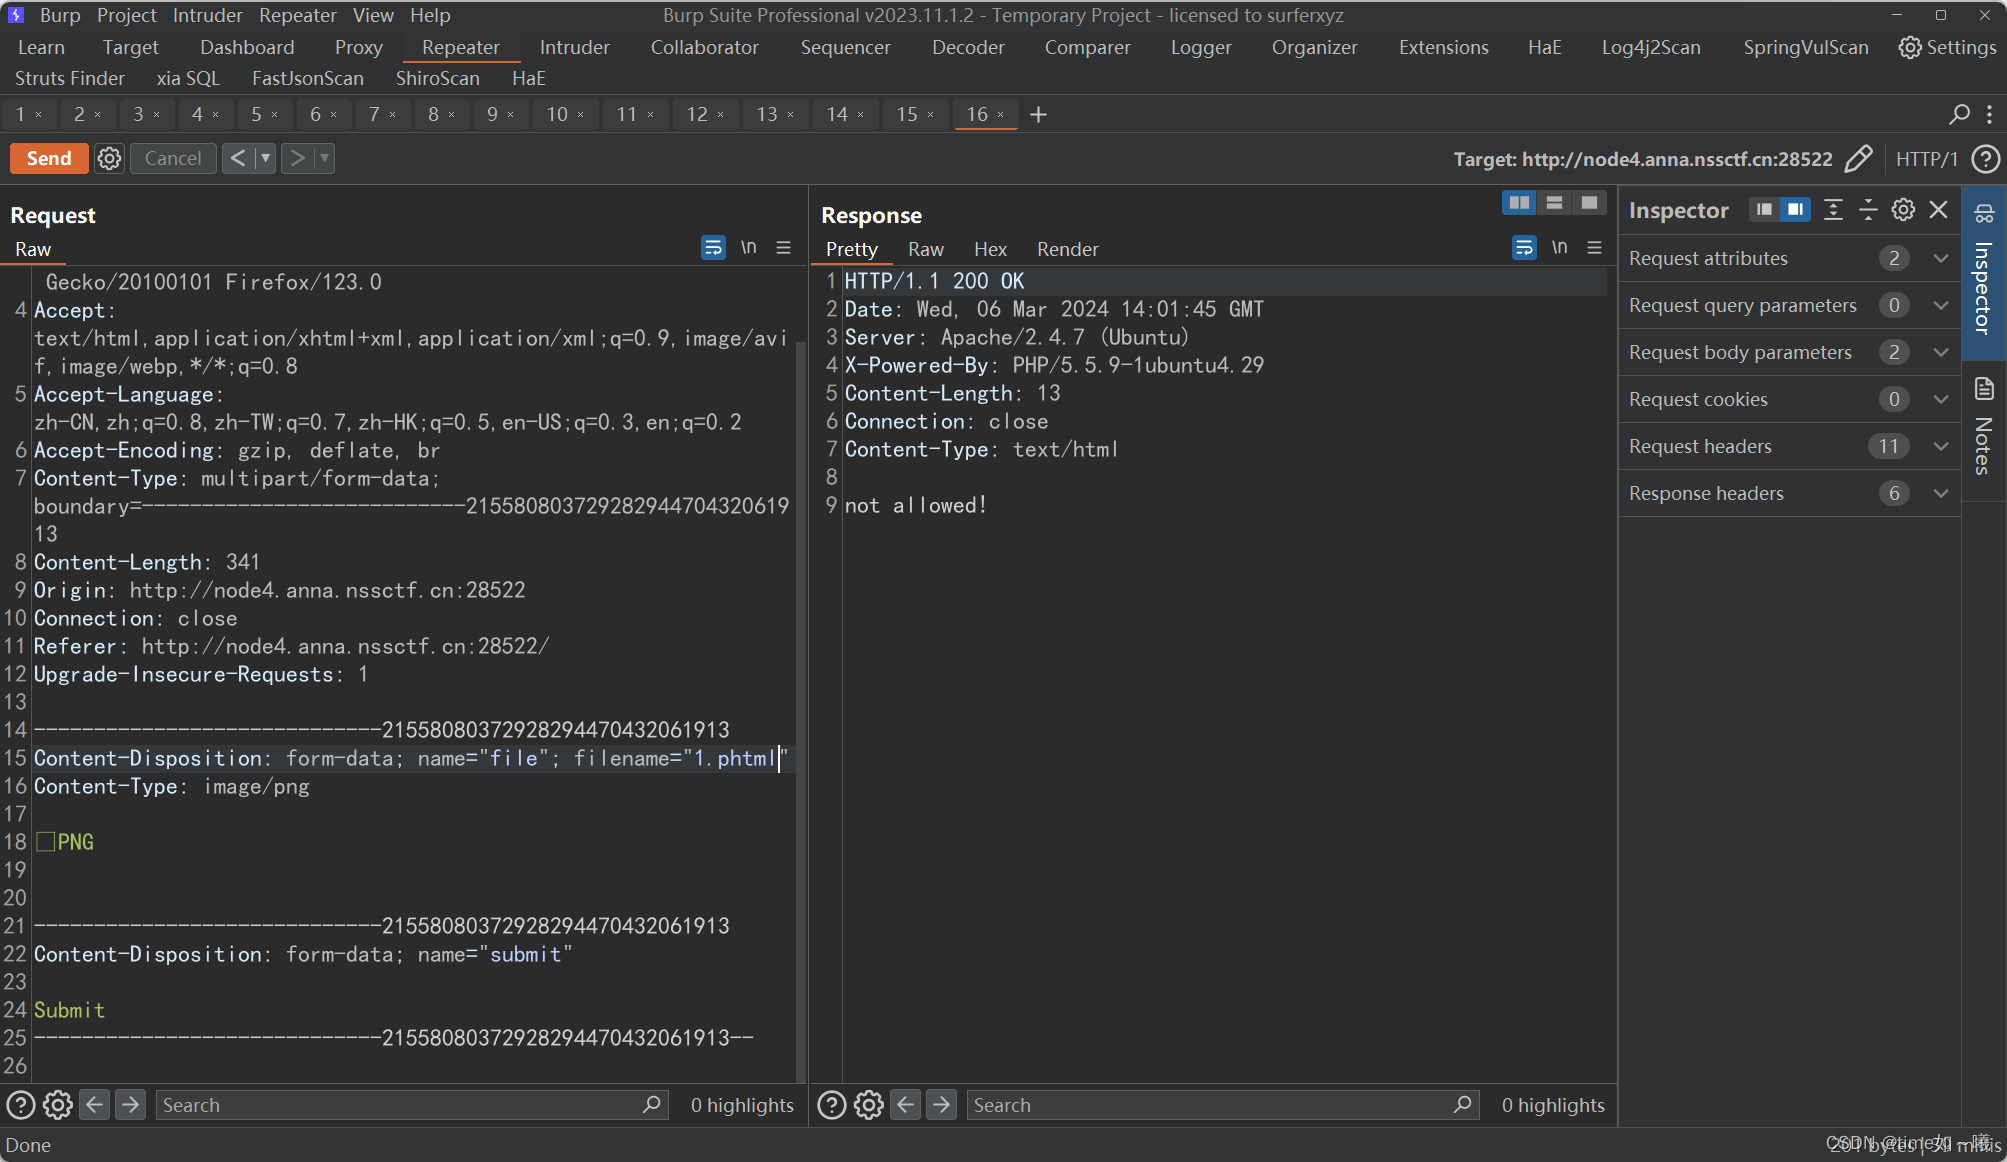Open forward history dropdown arrow

point(324,158)
